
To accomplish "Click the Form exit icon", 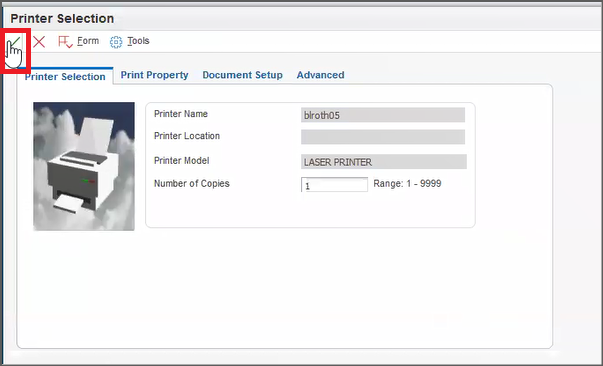I will 65,42.
